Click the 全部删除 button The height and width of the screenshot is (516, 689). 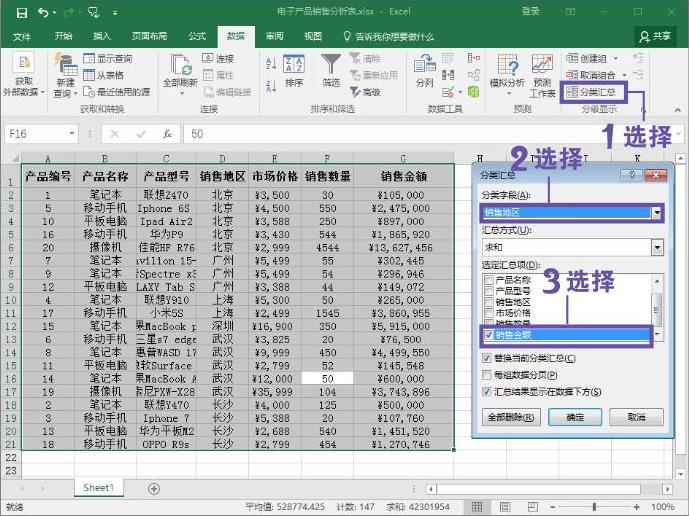pyautogui.click(x=510, y=417)
